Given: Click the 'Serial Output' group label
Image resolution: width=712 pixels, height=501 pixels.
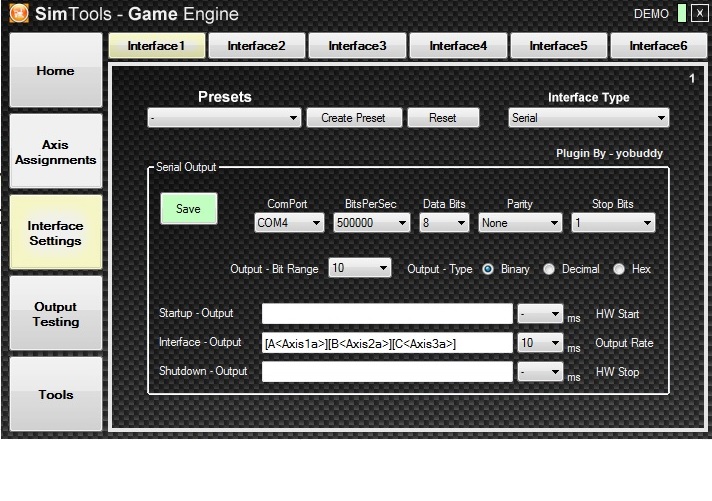Looking at the screenshot, I should pos(186,167).
